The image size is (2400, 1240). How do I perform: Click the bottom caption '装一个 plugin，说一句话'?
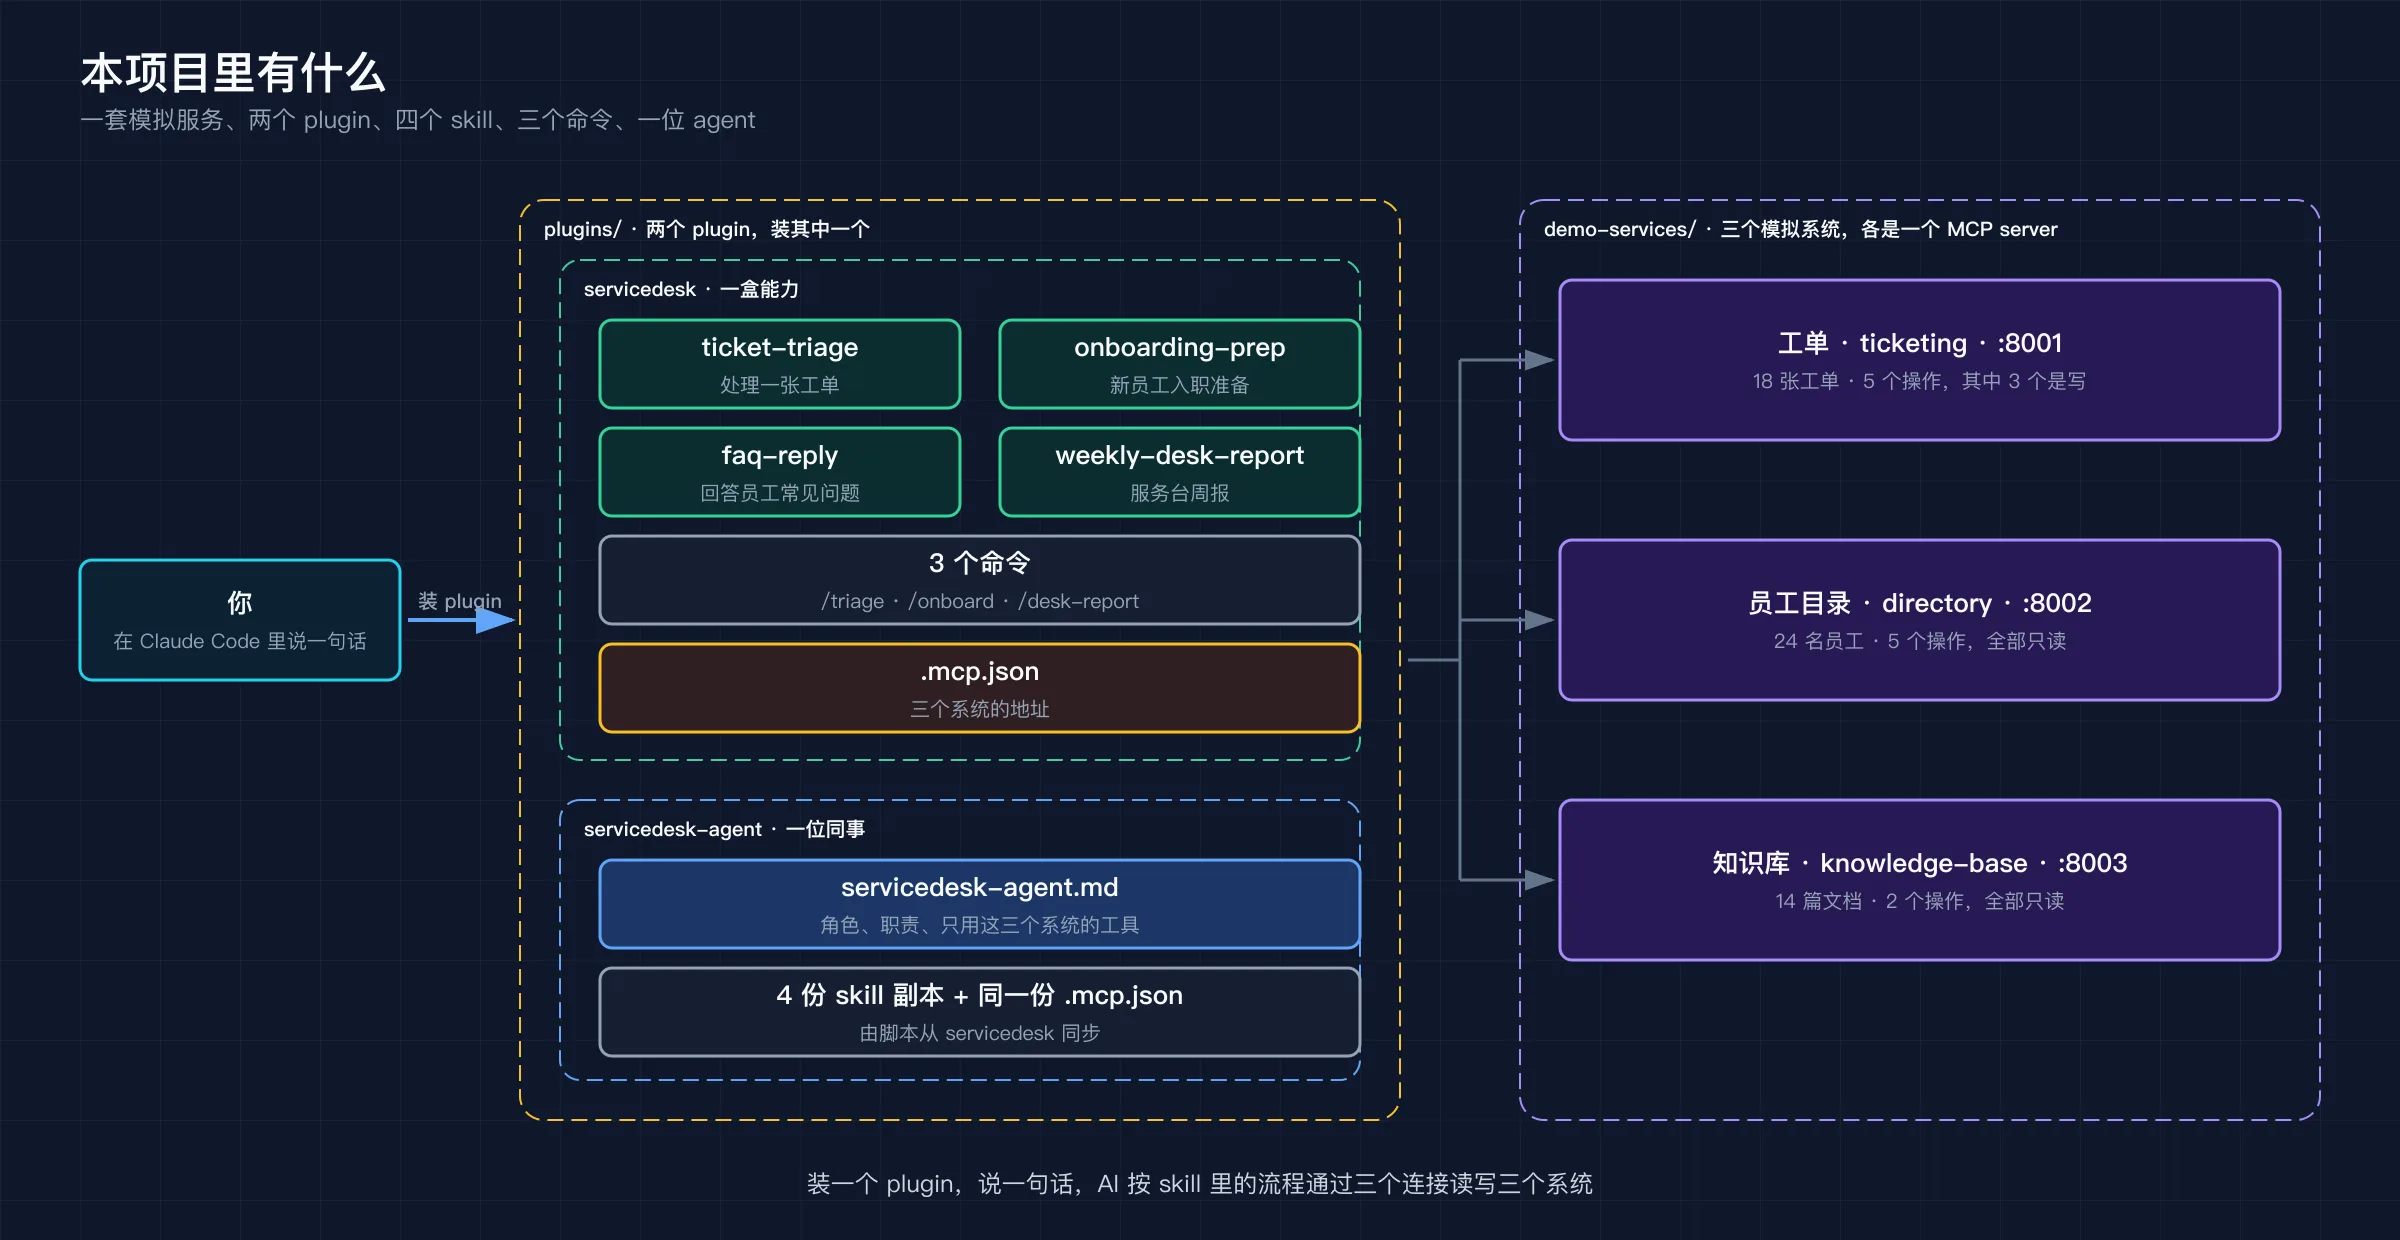point(1200,1184)
